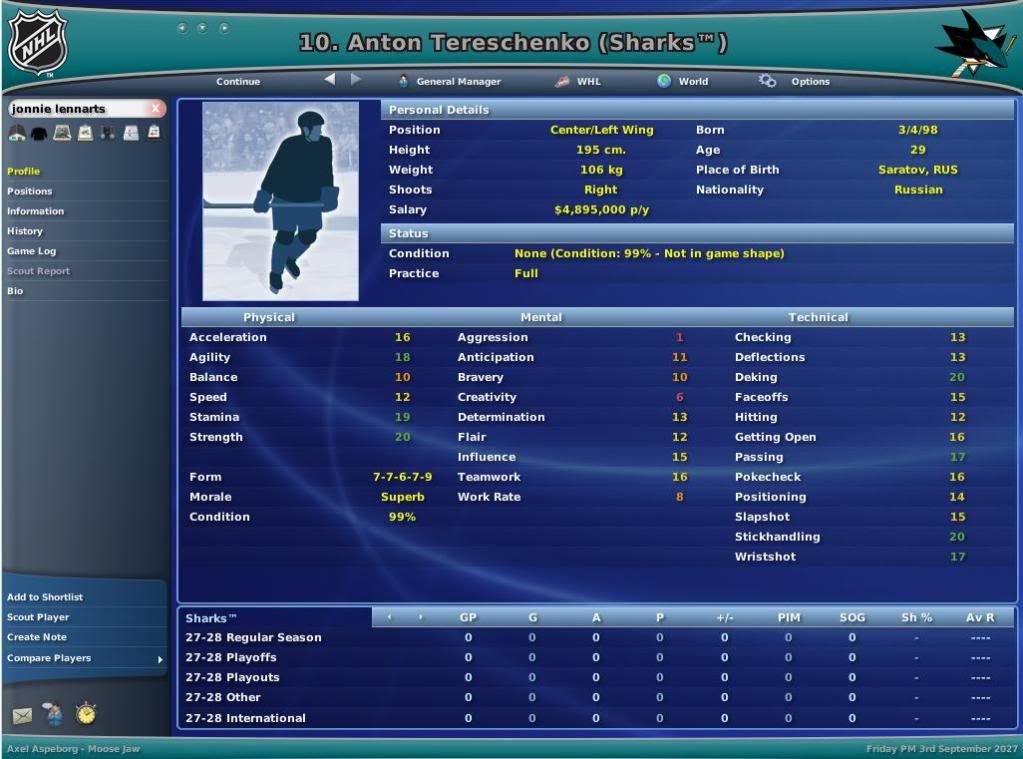Open the mail envelope icon
The height and width of the screenshot is (759, 1023).
coord(22,716)
